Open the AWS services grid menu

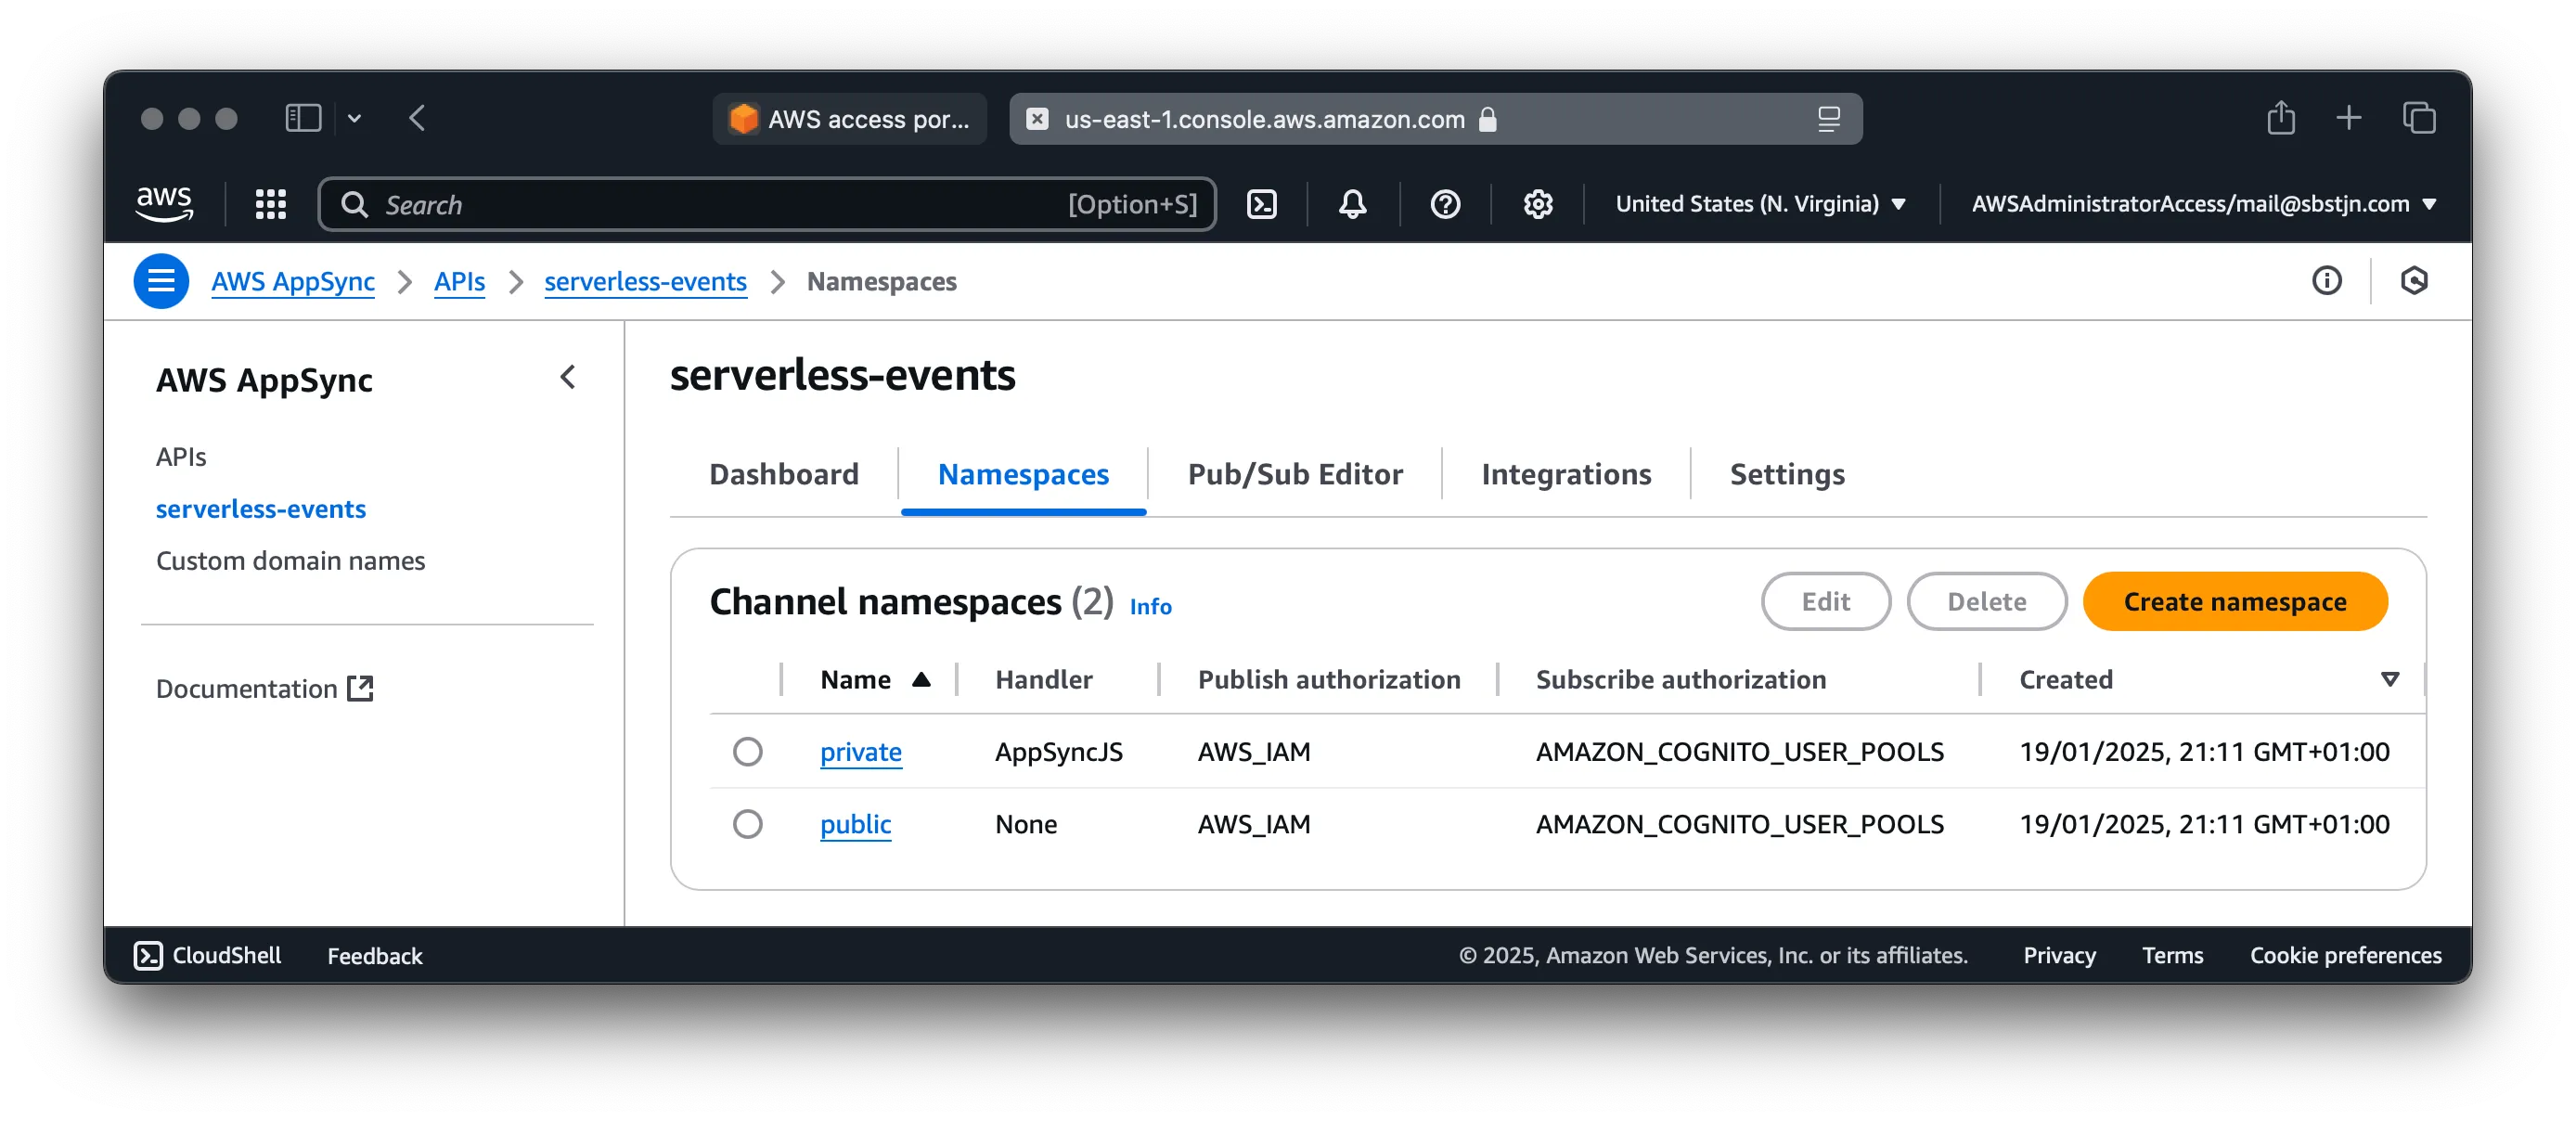pyautogui.click(x=269, y=204)
